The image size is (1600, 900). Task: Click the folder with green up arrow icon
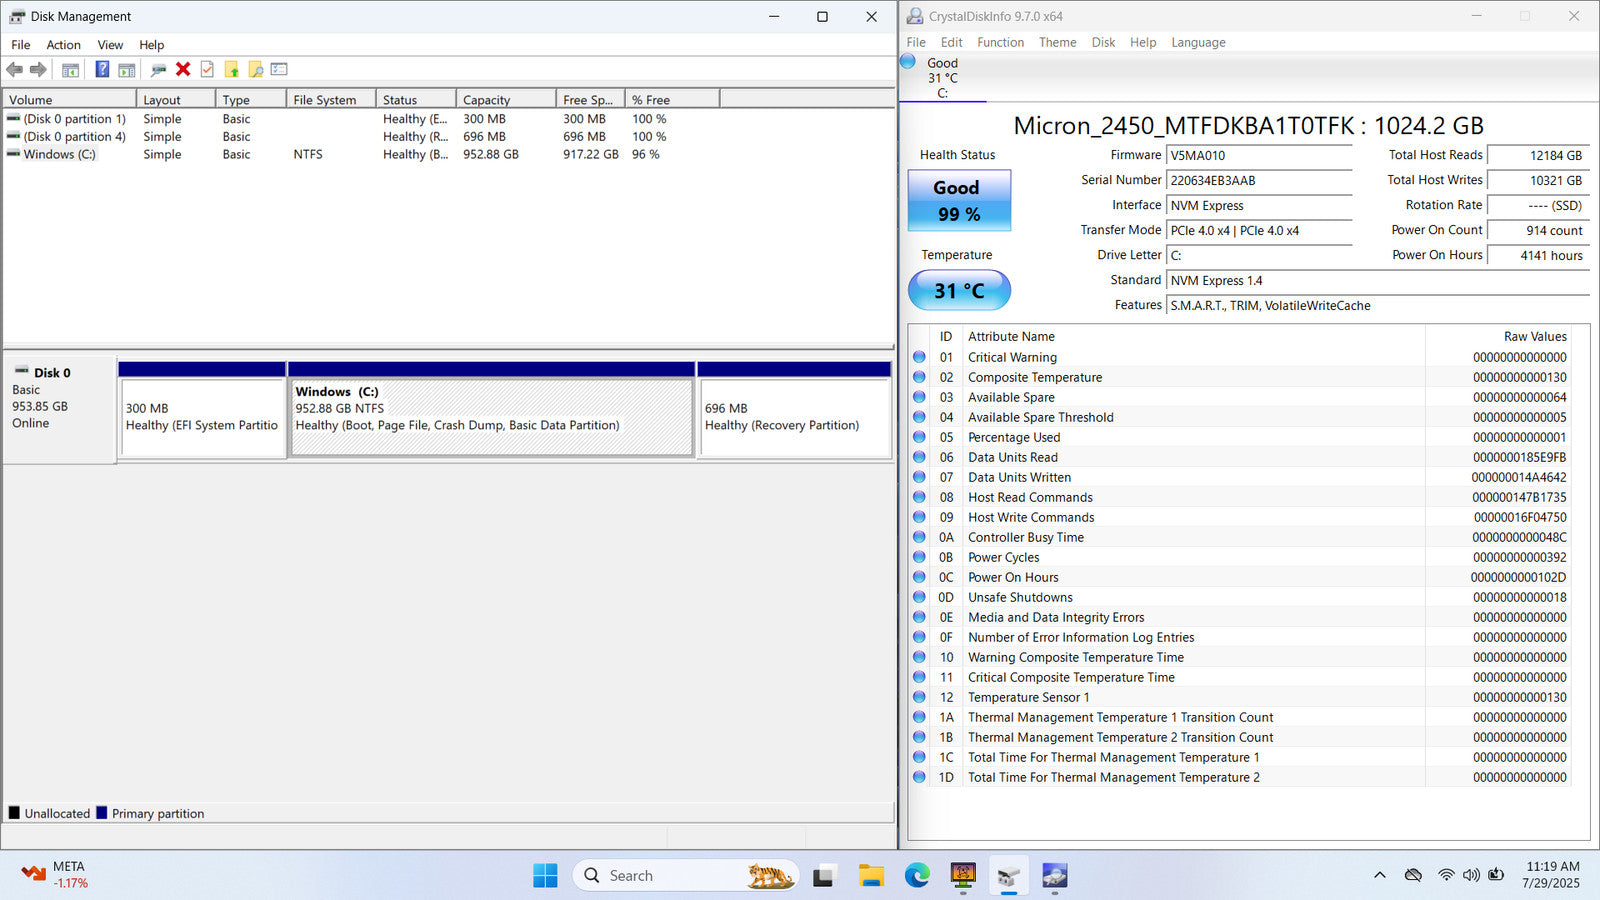tap(232, 70)
